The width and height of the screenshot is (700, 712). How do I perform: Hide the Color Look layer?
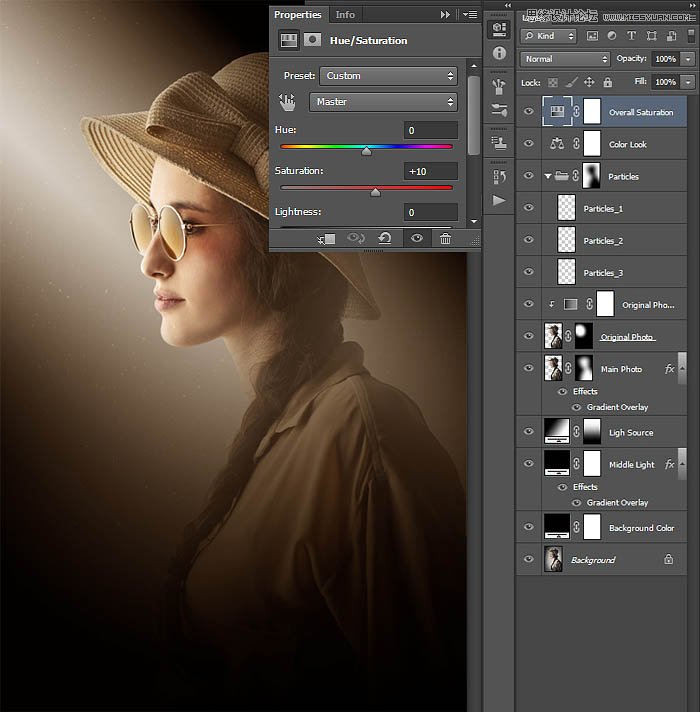(529, 144)
